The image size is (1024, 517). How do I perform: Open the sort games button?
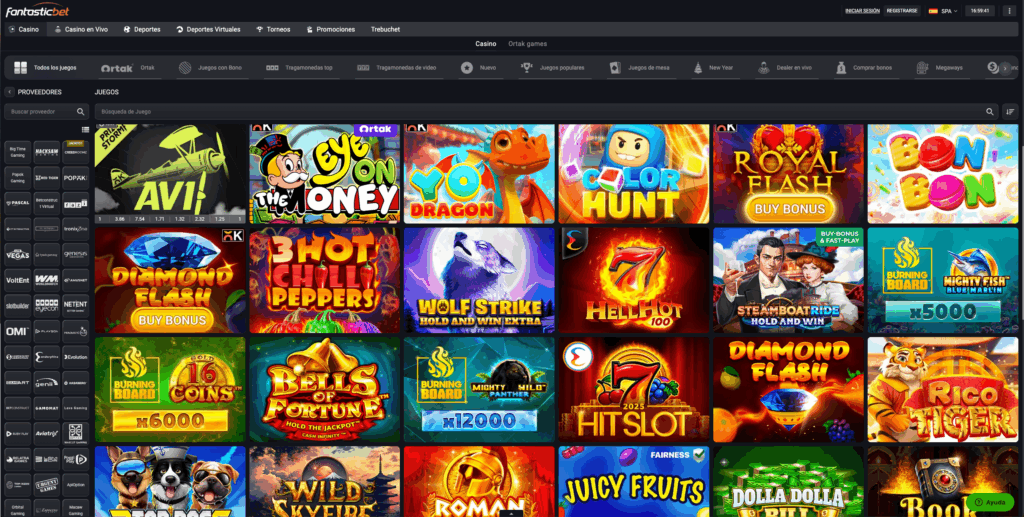(1010, 112)
